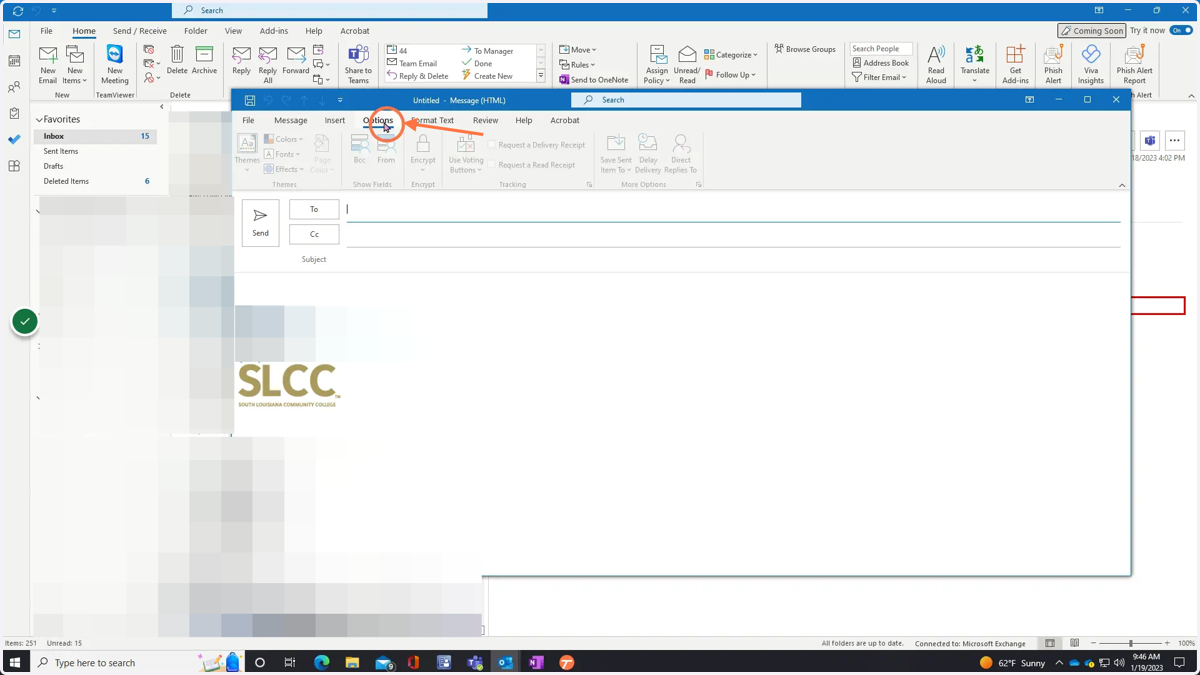Open the Follow Up dropdown
Screen dimensions: 1200x675
pos(730,75)
